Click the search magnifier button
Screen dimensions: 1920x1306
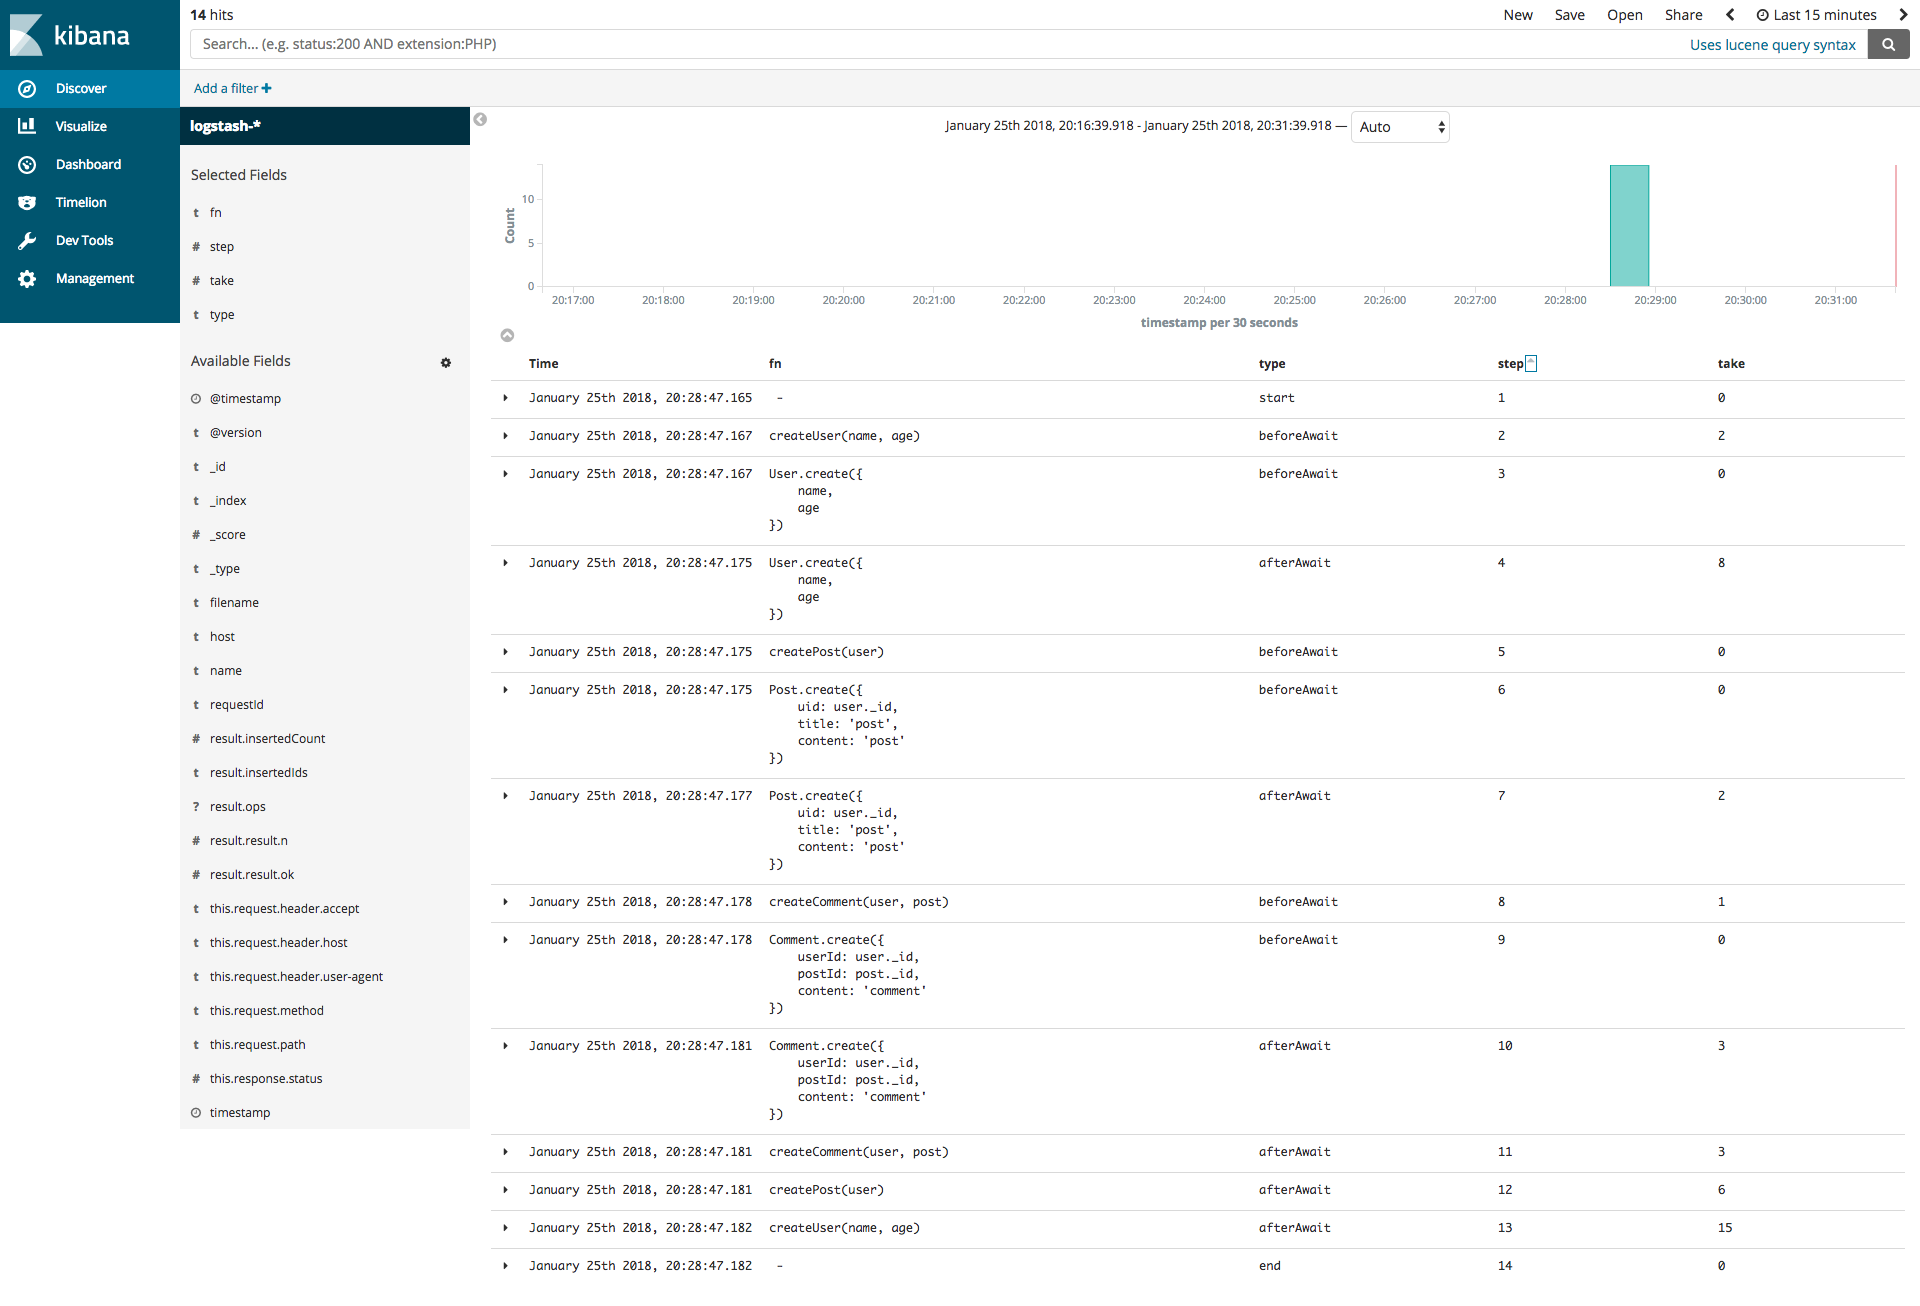click(1888, 44)
